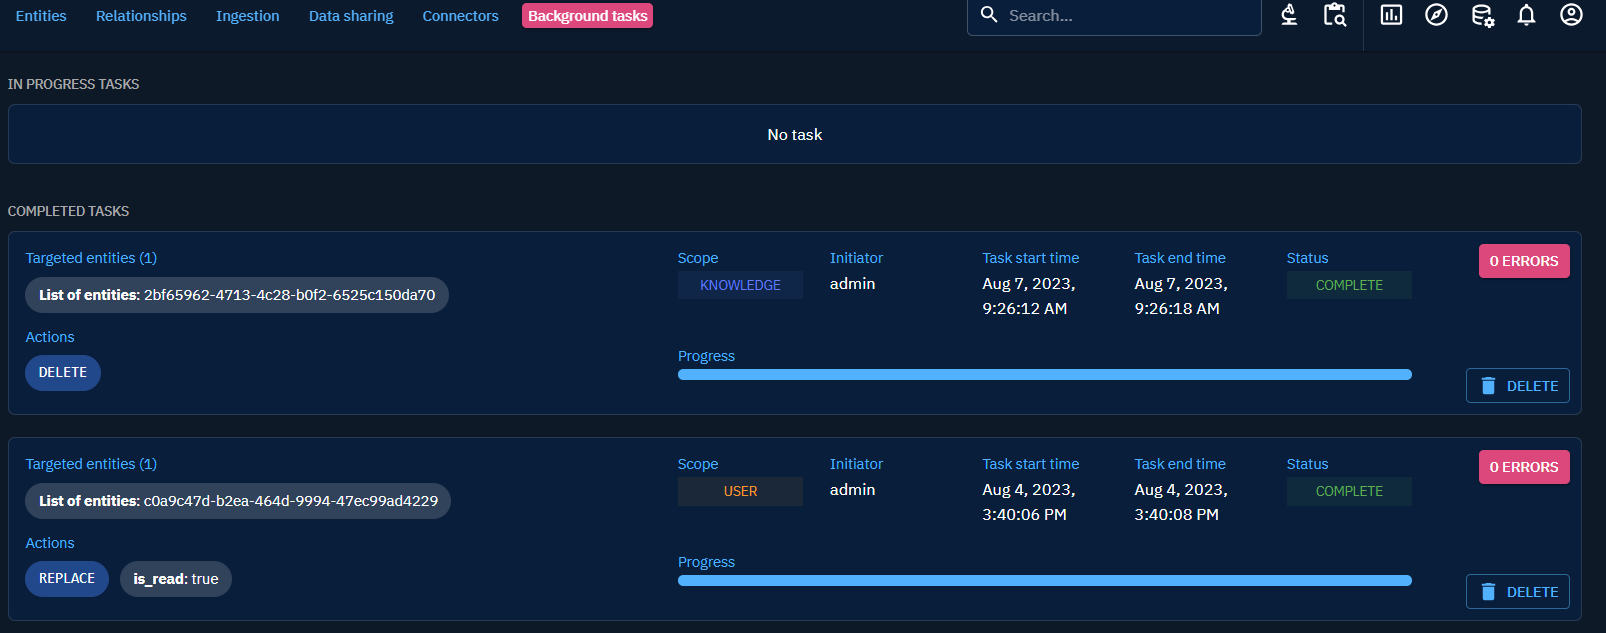Click the microscope investigation icon
Screen dimensions: 1606x633
click(x=1289, y=15)
